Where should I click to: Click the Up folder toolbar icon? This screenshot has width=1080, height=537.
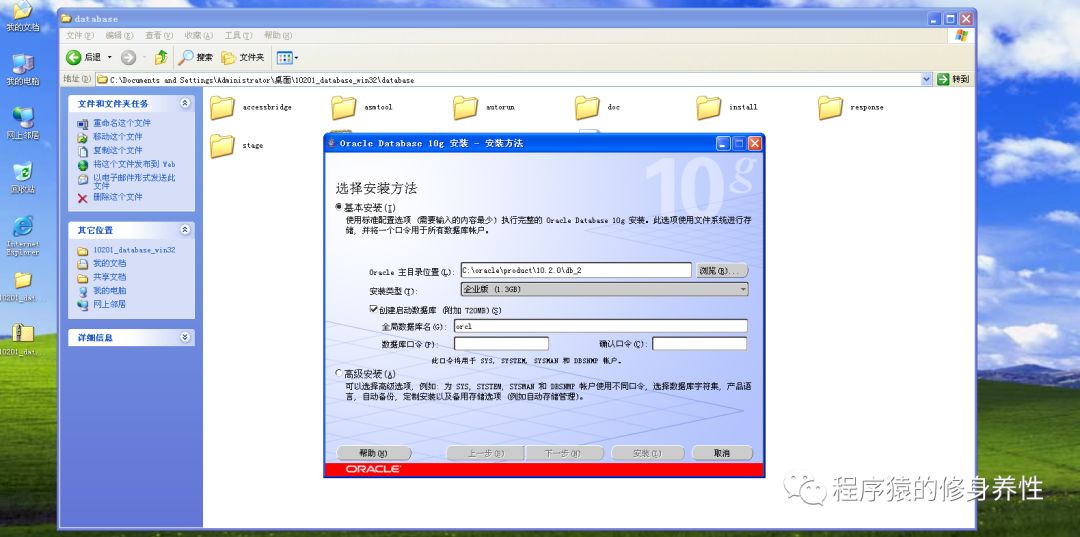click(x=161, y=57)
